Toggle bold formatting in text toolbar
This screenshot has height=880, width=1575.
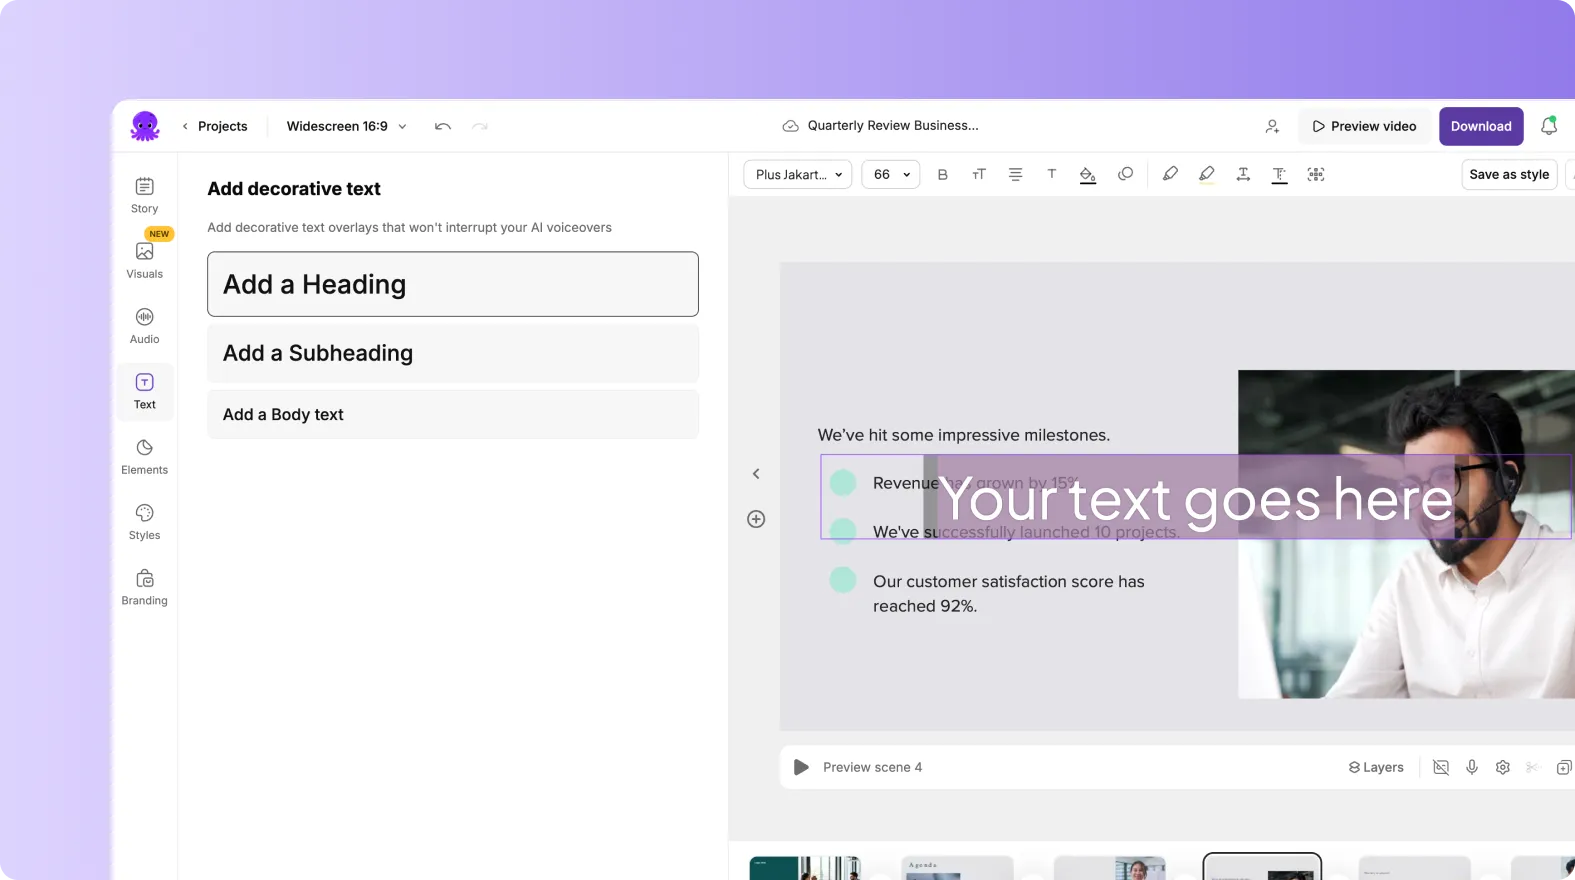click(x=942, y=174)
